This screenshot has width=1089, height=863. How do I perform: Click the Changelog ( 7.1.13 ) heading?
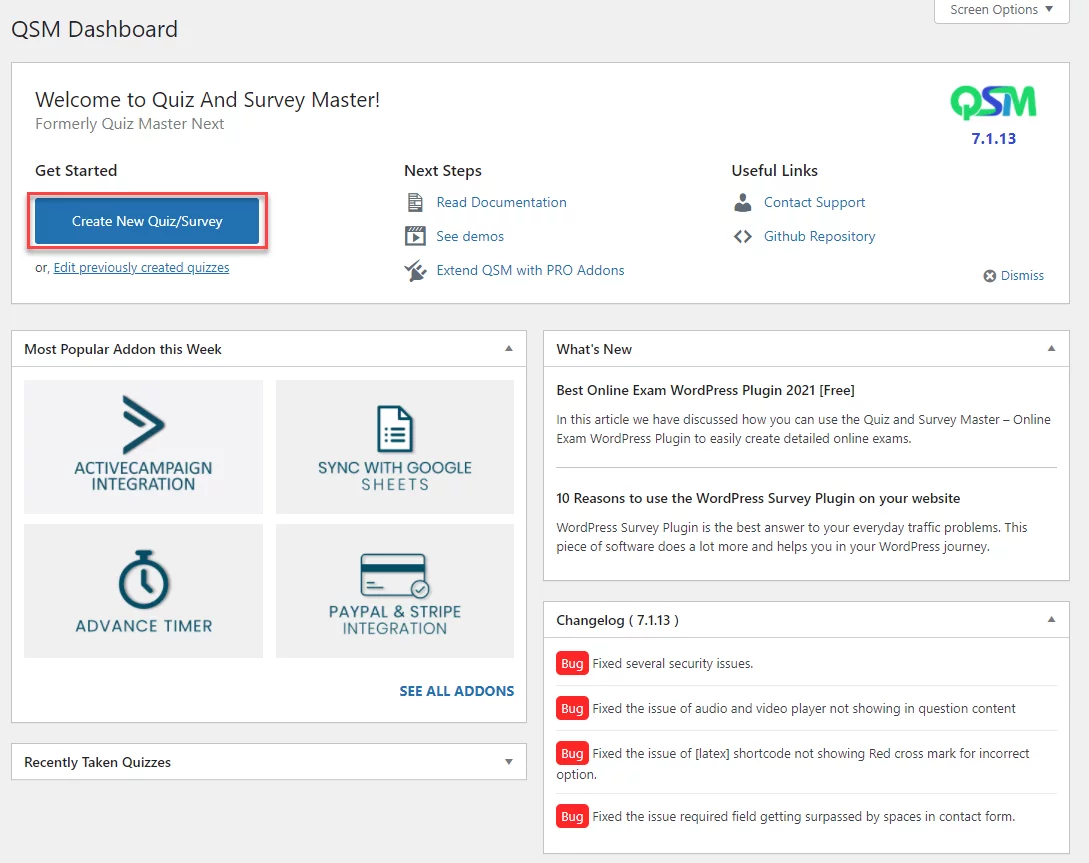[x=617, y=620]
